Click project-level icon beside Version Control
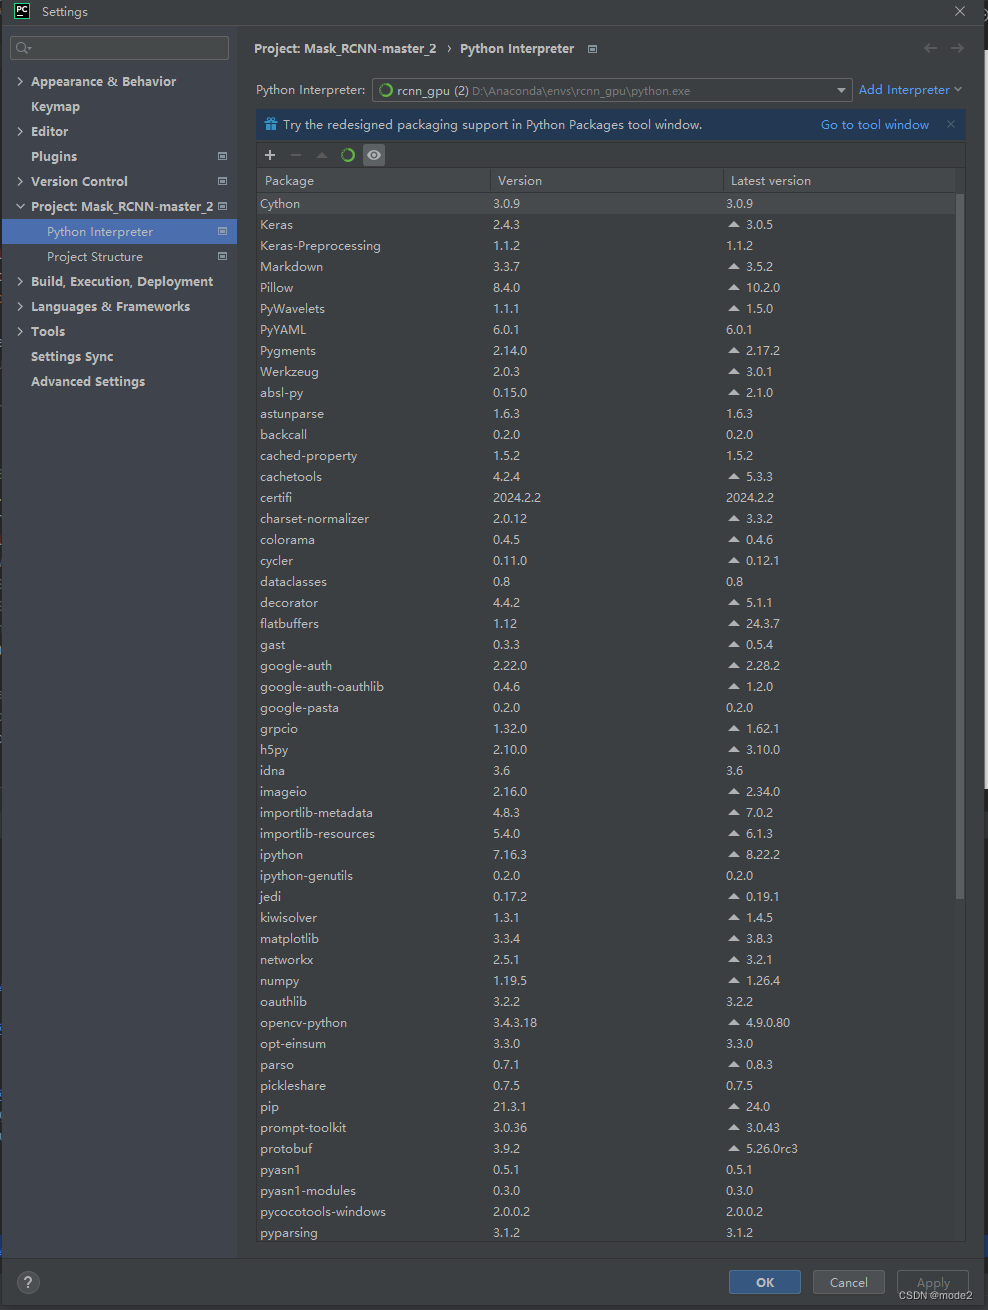The image size is (988, 1310). click(x=222, y=181)
